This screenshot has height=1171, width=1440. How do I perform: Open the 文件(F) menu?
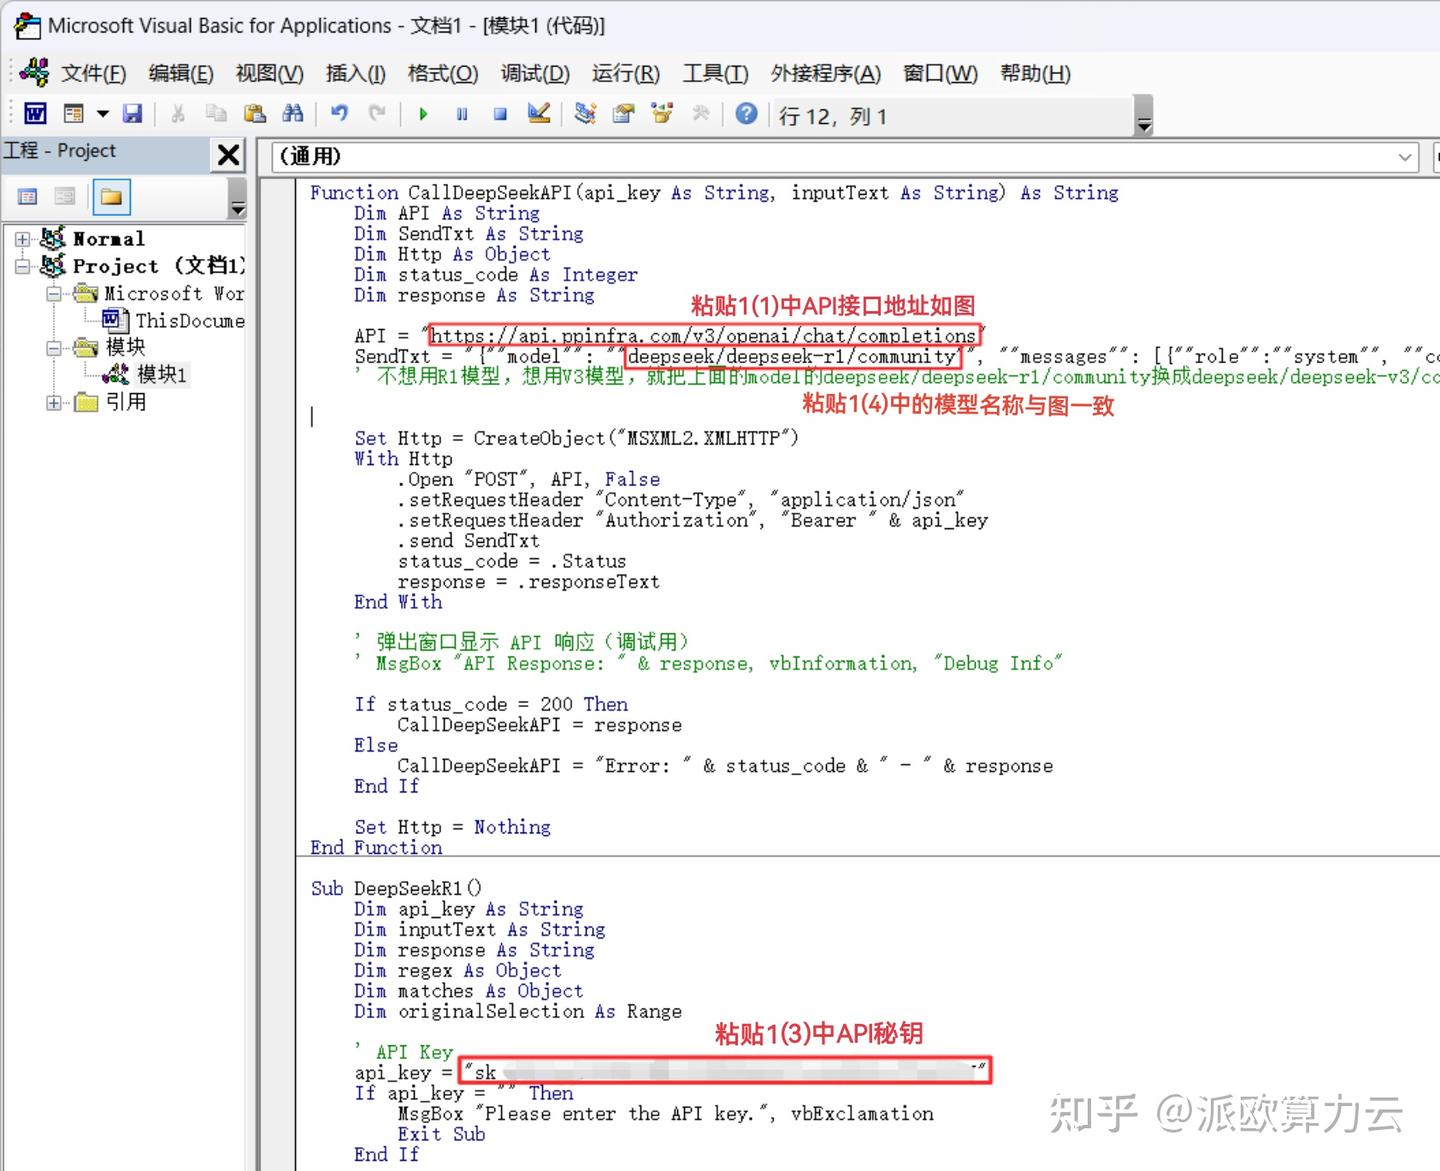pyautogui.click(x=93, y=73)
